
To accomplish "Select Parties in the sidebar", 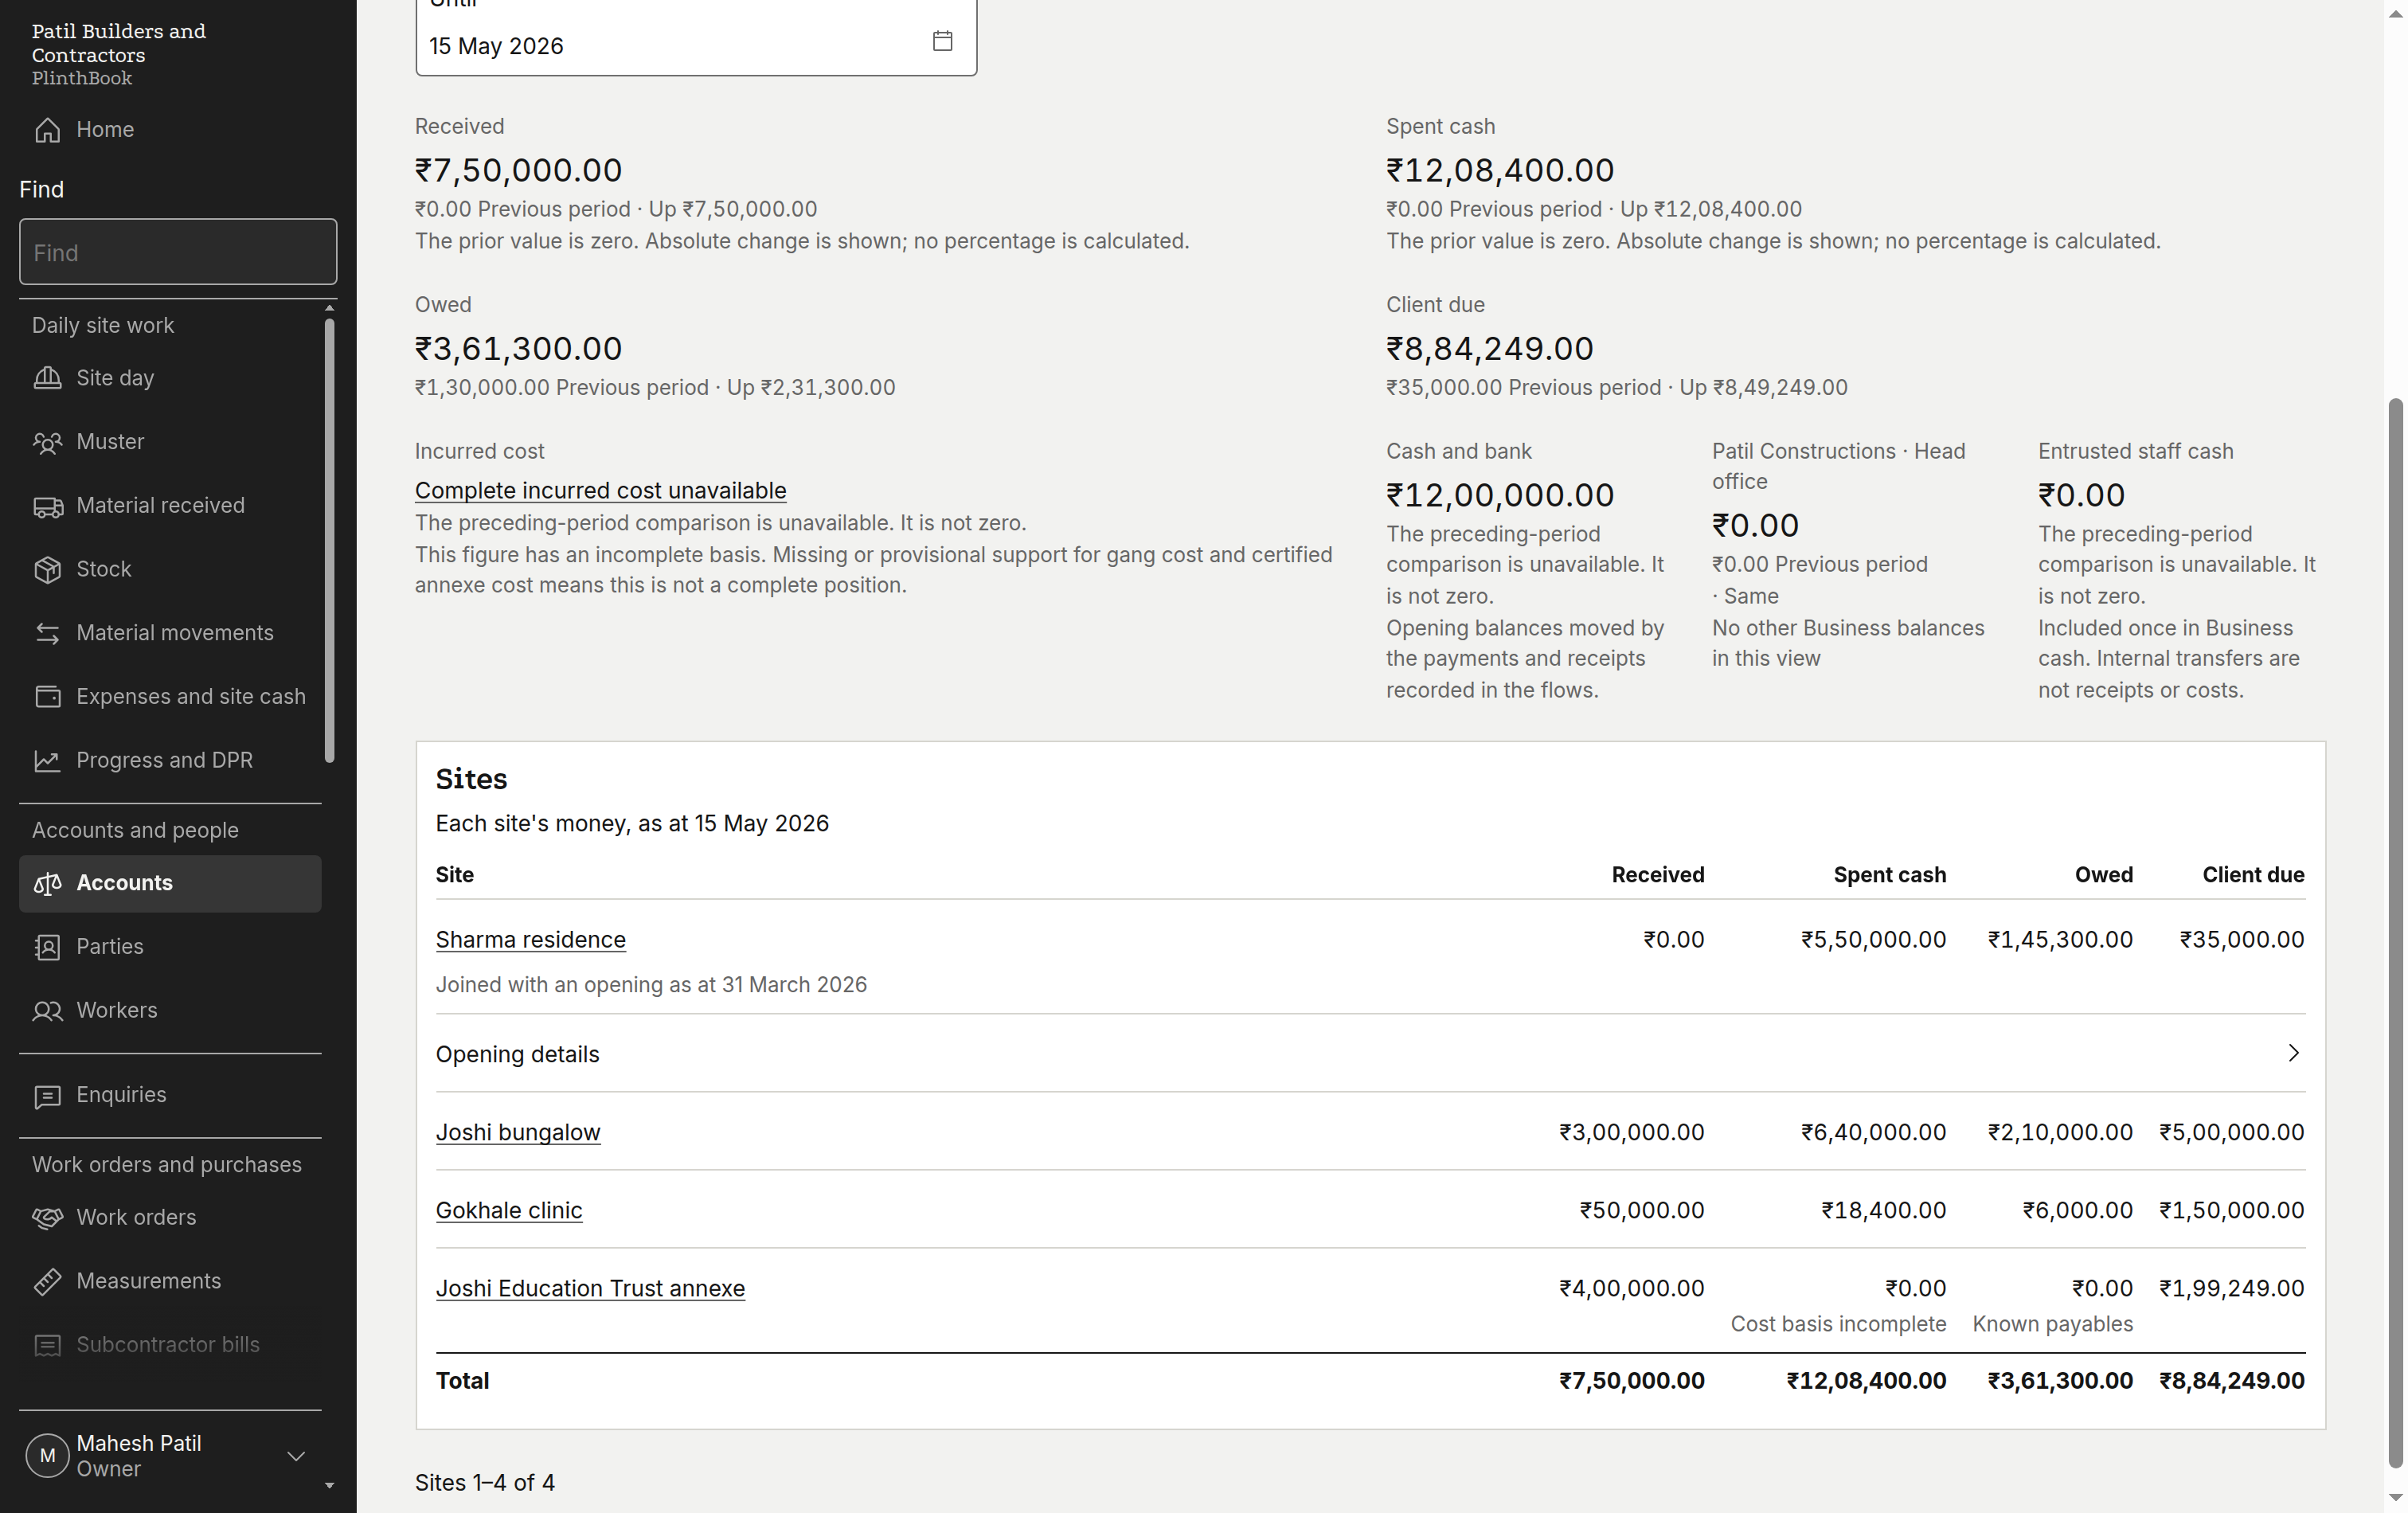I will (170, 947).
